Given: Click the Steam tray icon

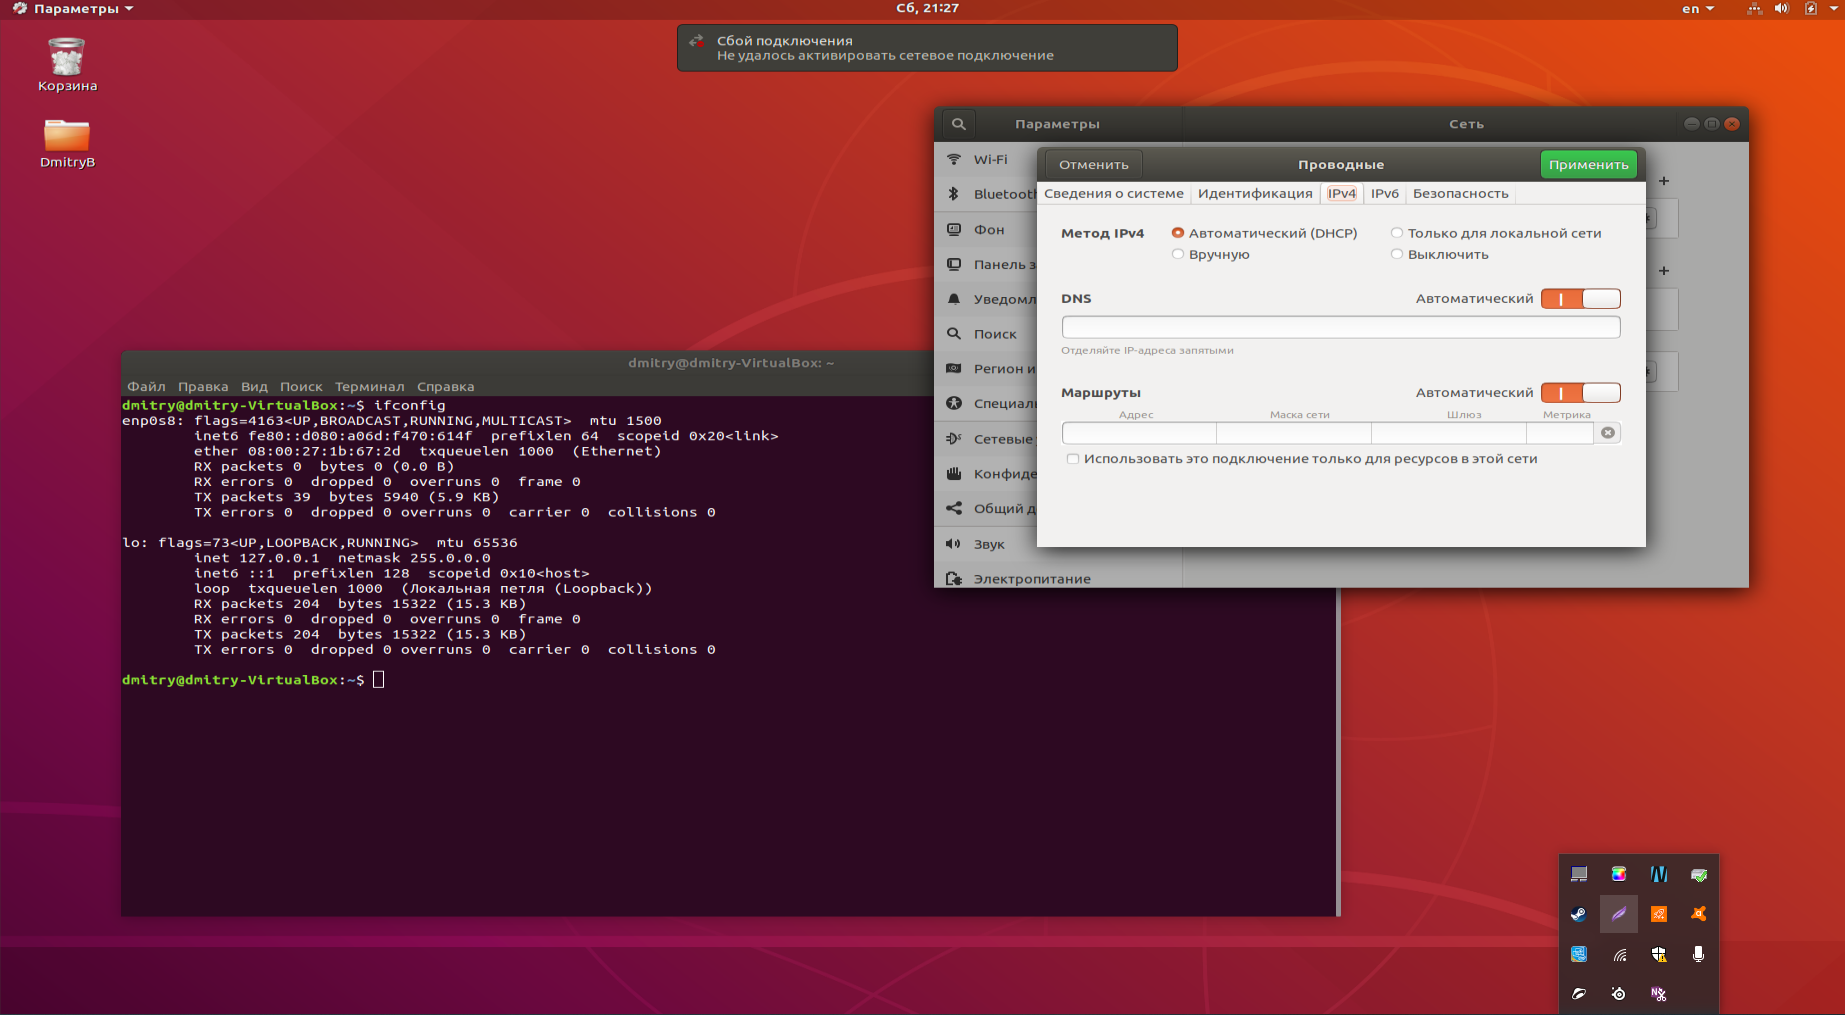Looking at the screenshot, I should 1579,914.
